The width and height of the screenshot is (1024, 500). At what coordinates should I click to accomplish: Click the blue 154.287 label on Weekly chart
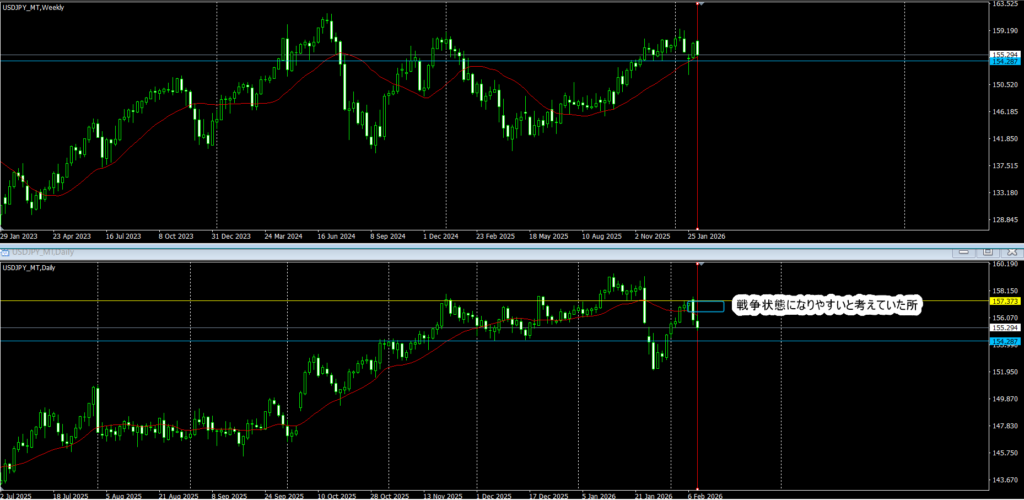[x=1005, y=62]
